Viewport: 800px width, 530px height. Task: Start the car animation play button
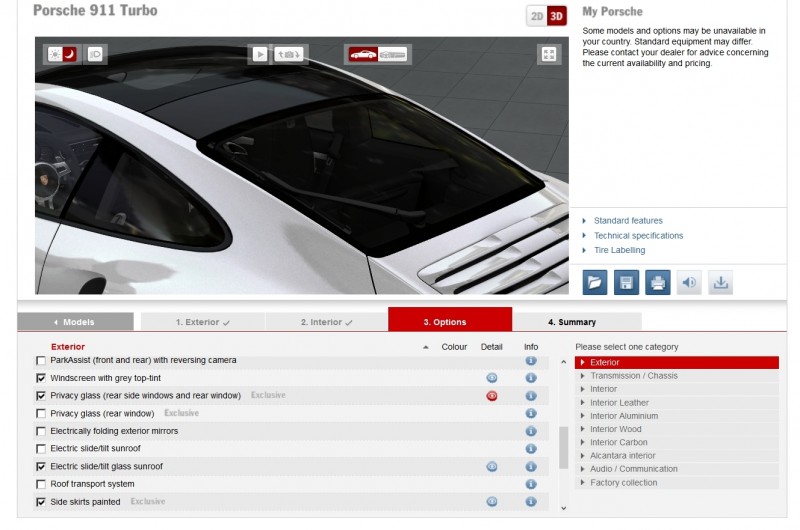pos(259,54)
